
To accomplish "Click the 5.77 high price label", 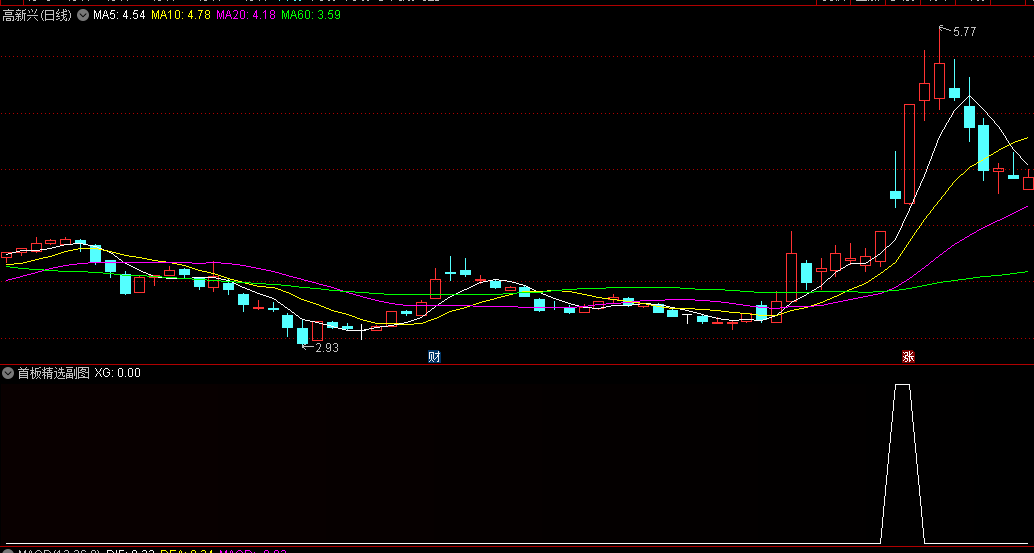I will (x=965, y=32).
